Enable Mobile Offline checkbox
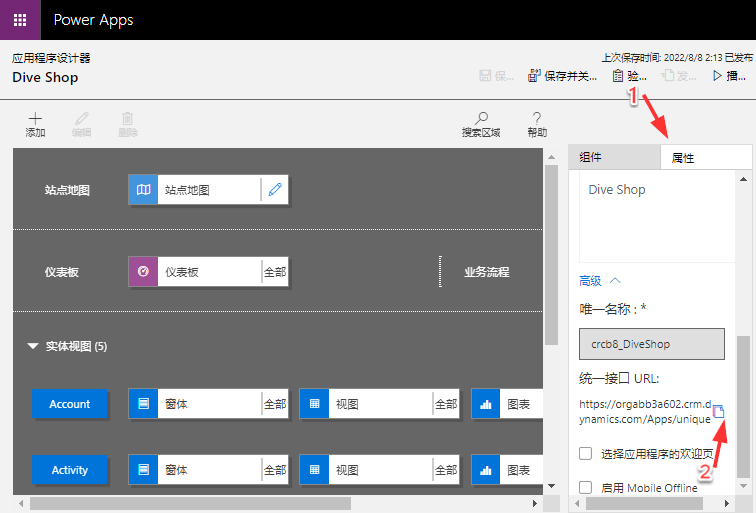Screen dimensions: 756x513 tap(585, 487)
